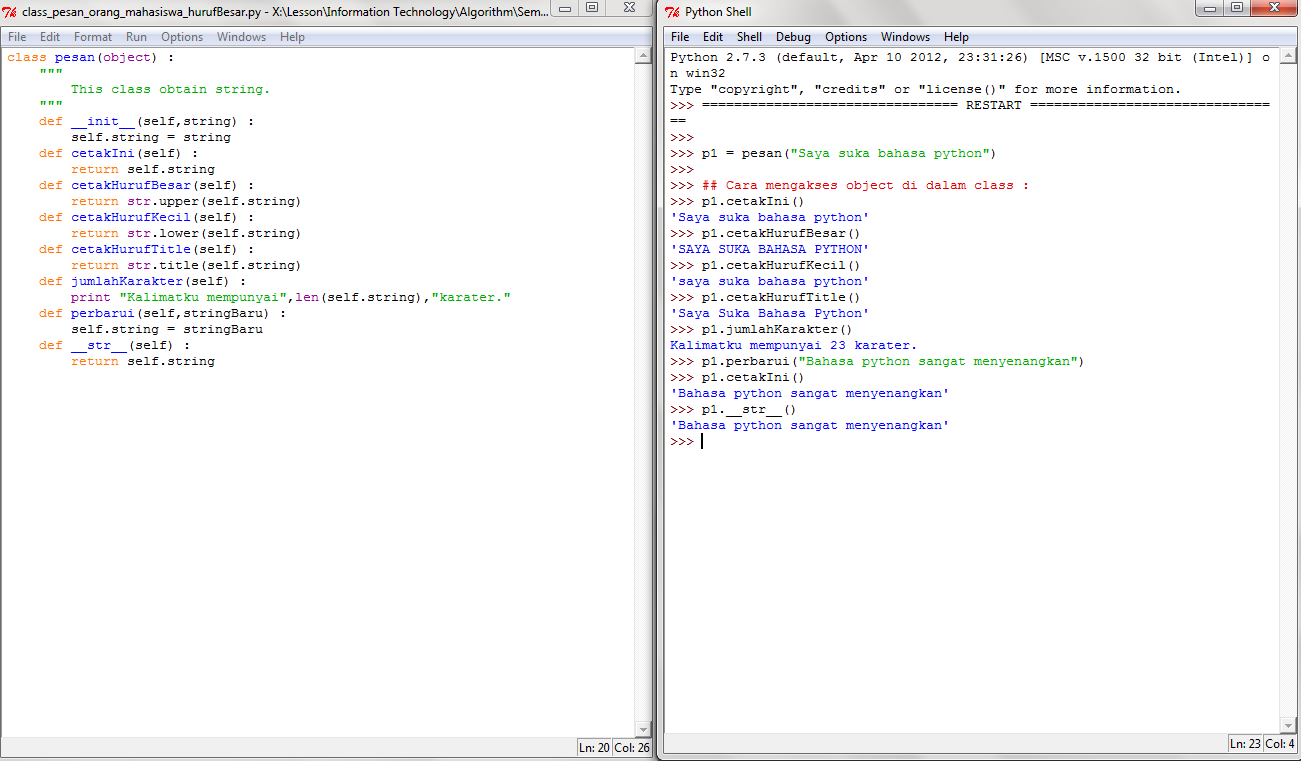Screen dimensions: 1301x761
Task: Open Edit menu in Python Shell
Action: (x=713, y=37)
